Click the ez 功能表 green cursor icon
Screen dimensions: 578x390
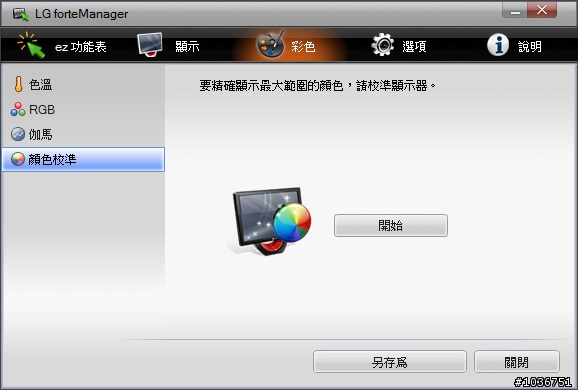pyautogui.click(x=31, y=45)
